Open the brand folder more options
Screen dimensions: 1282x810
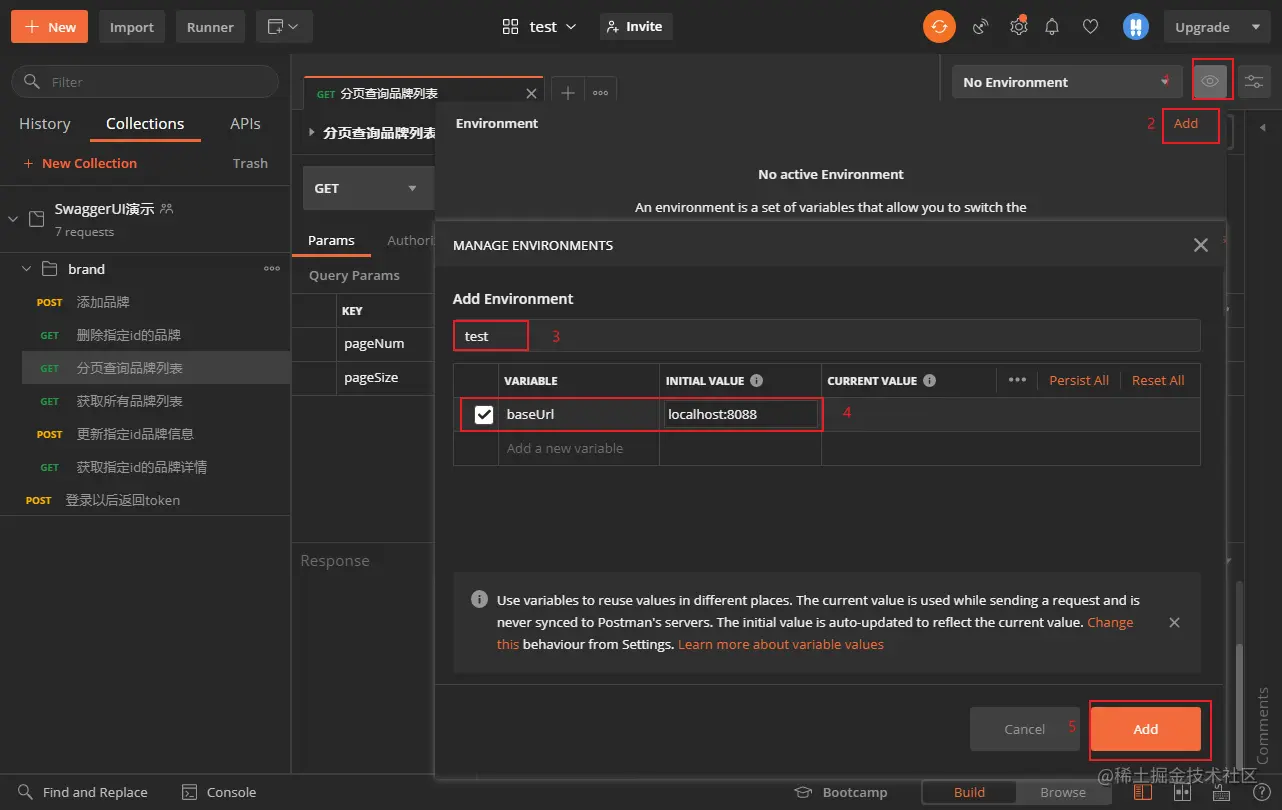[x=272, y=269]
